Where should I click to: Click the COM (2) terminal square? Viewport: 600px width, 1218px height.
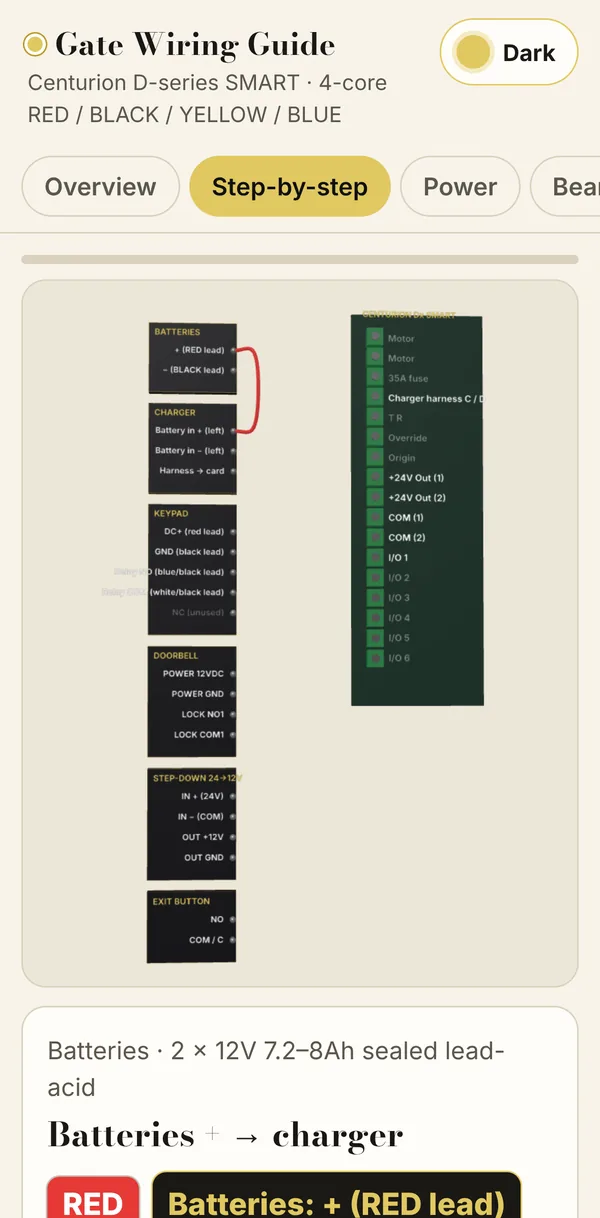click(x=375, y=538)
